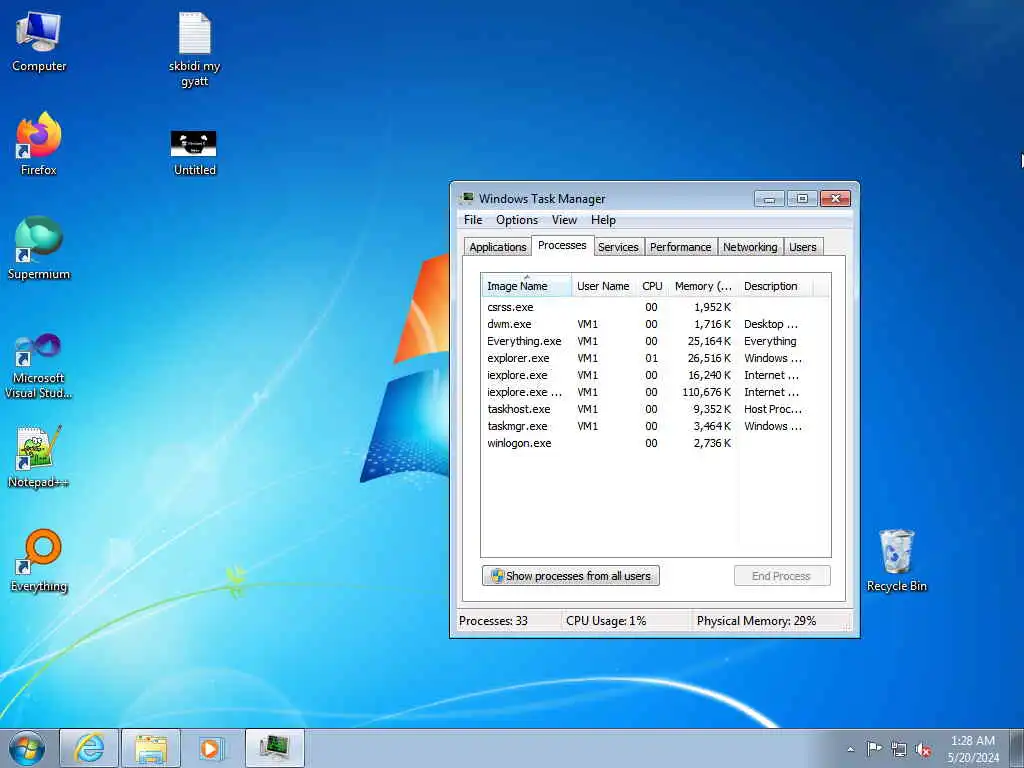The width and height of the screenshot is (1024, 768).
Task: Click the End Process button
Action: (x=782, y=576)
